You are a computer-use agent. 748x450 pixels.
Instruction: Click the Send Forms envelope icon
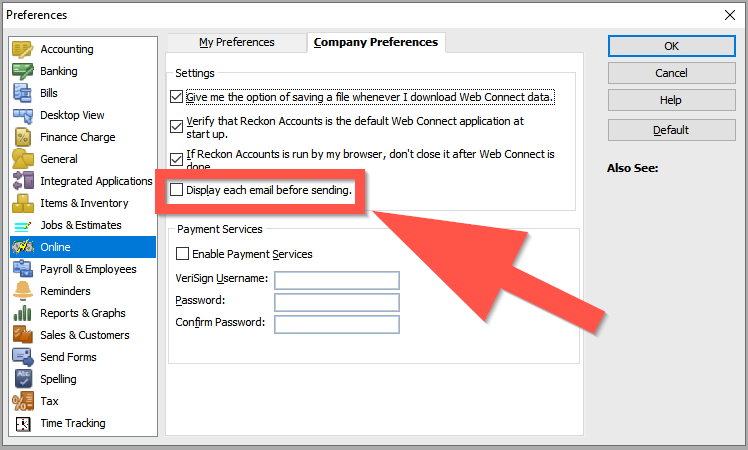pos(22,357)
